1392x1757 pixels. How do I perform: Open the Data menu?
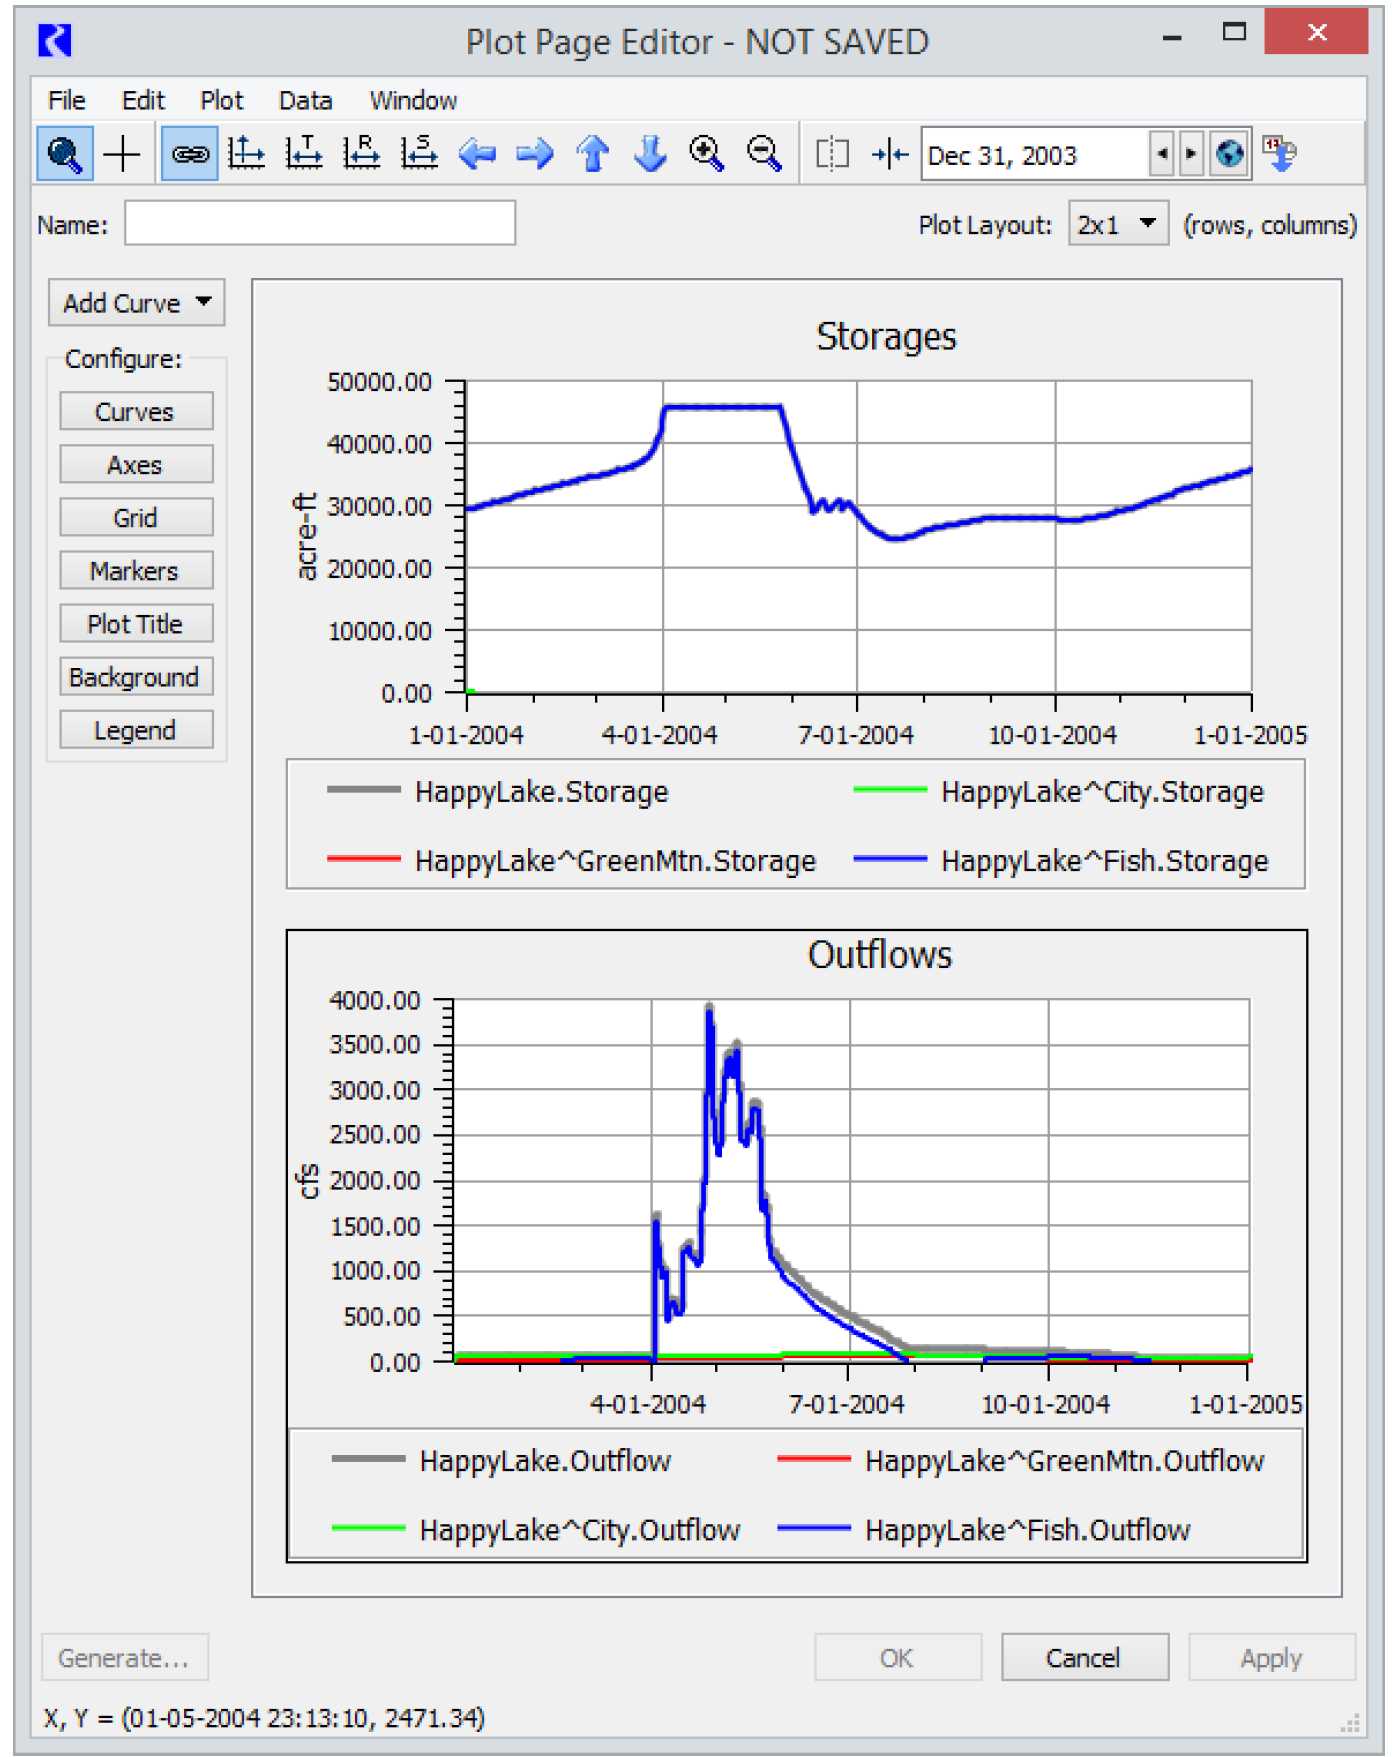click(305, 101)
